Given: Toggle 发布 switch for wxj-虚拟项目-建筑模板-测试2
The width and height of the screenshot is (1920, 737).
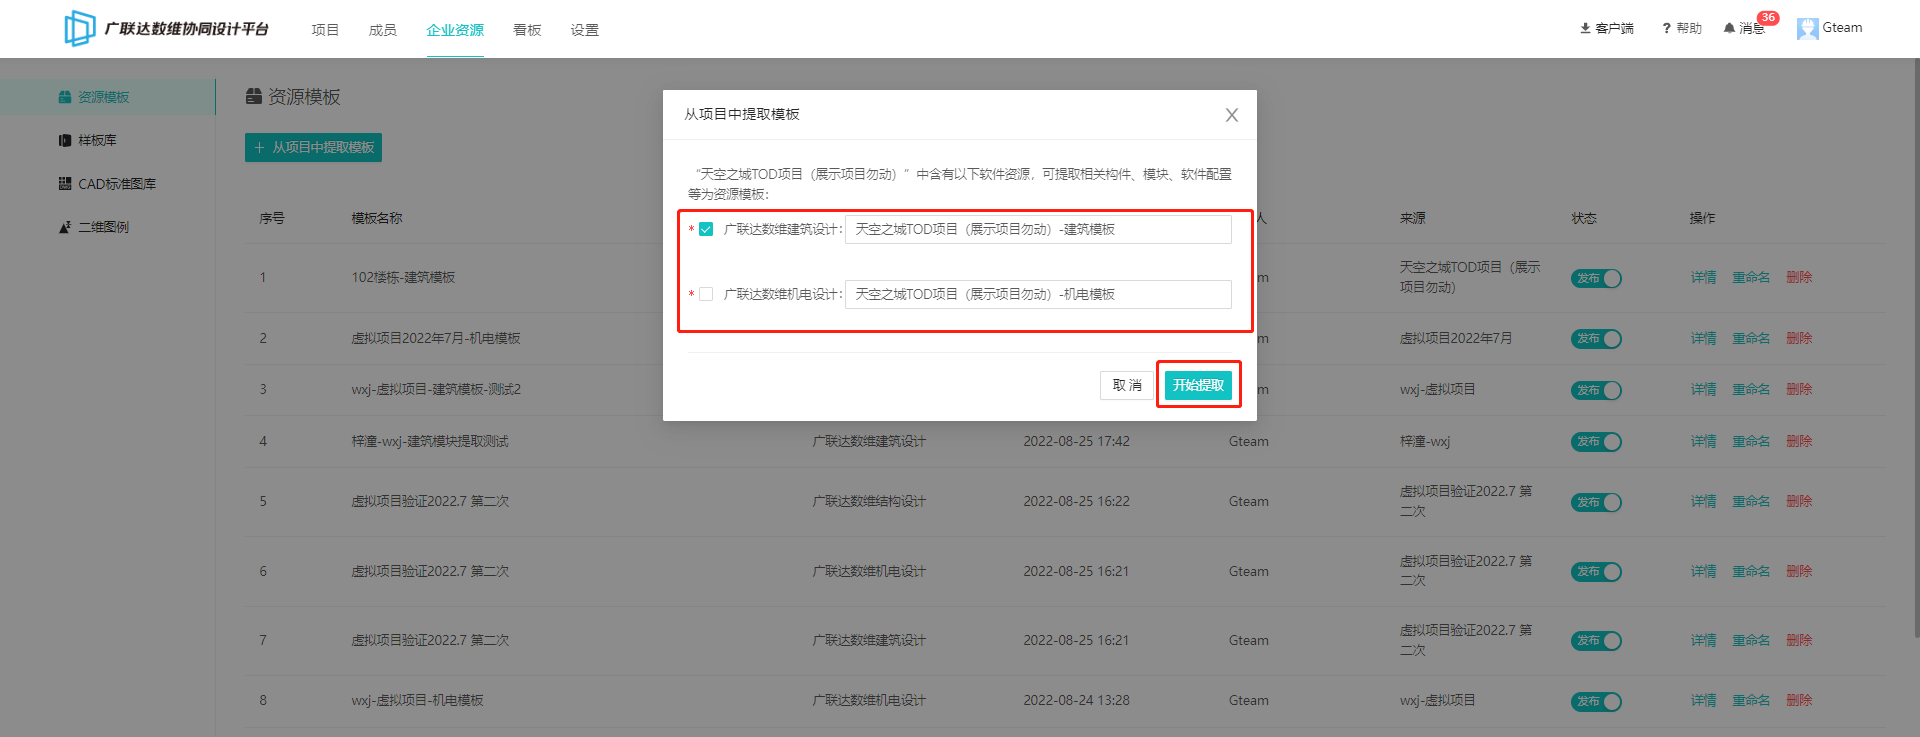Looking at the screenshot, I should (x=1596, y=390).
